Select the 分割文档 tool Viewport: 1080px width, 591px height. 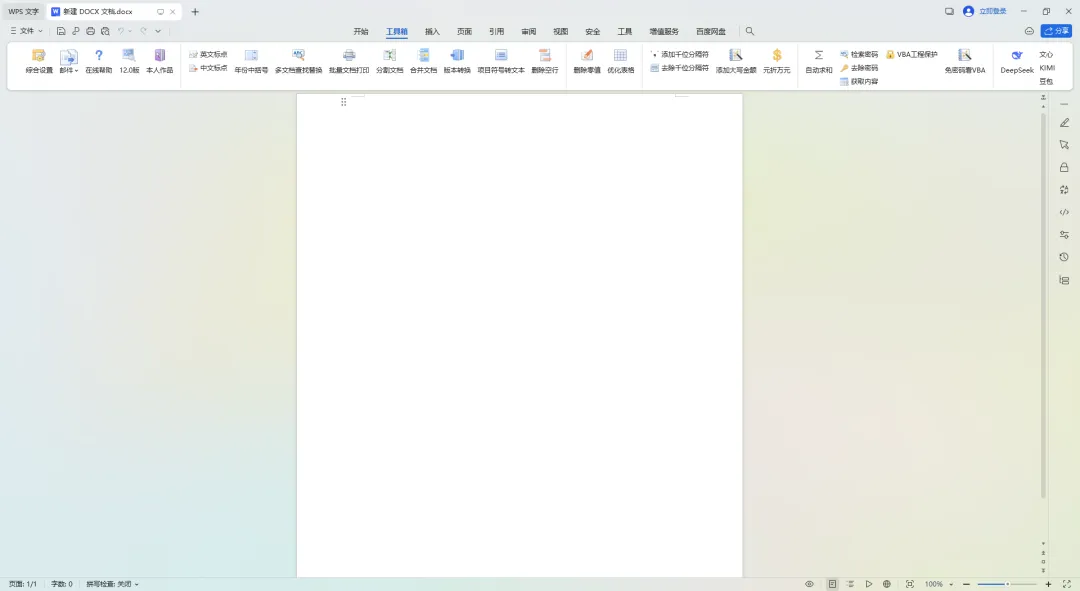point(389,61)
